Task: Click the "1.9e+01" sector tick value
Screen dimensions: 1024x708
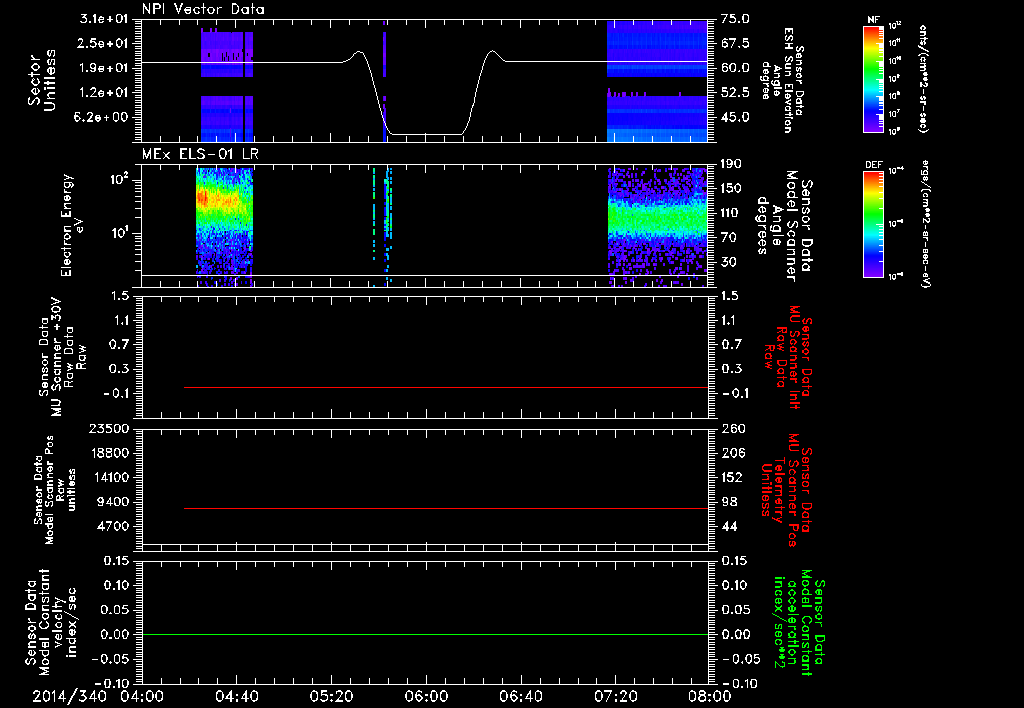Action: click(x=104, y=68)
